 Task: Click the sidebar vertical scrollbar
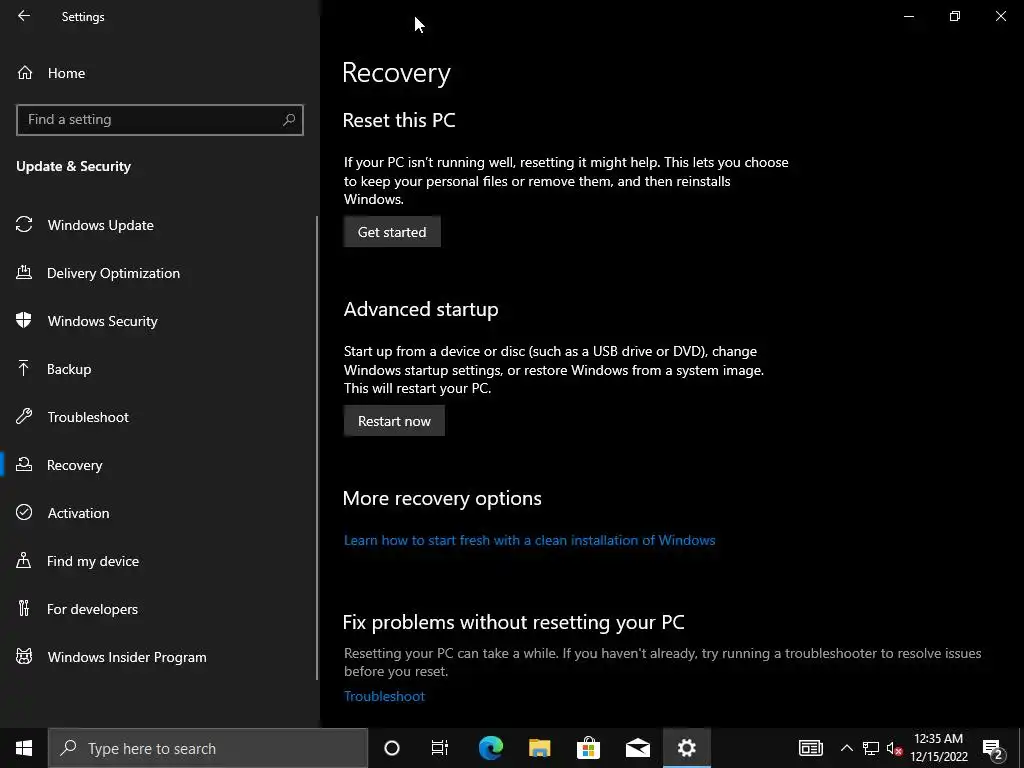317,448
